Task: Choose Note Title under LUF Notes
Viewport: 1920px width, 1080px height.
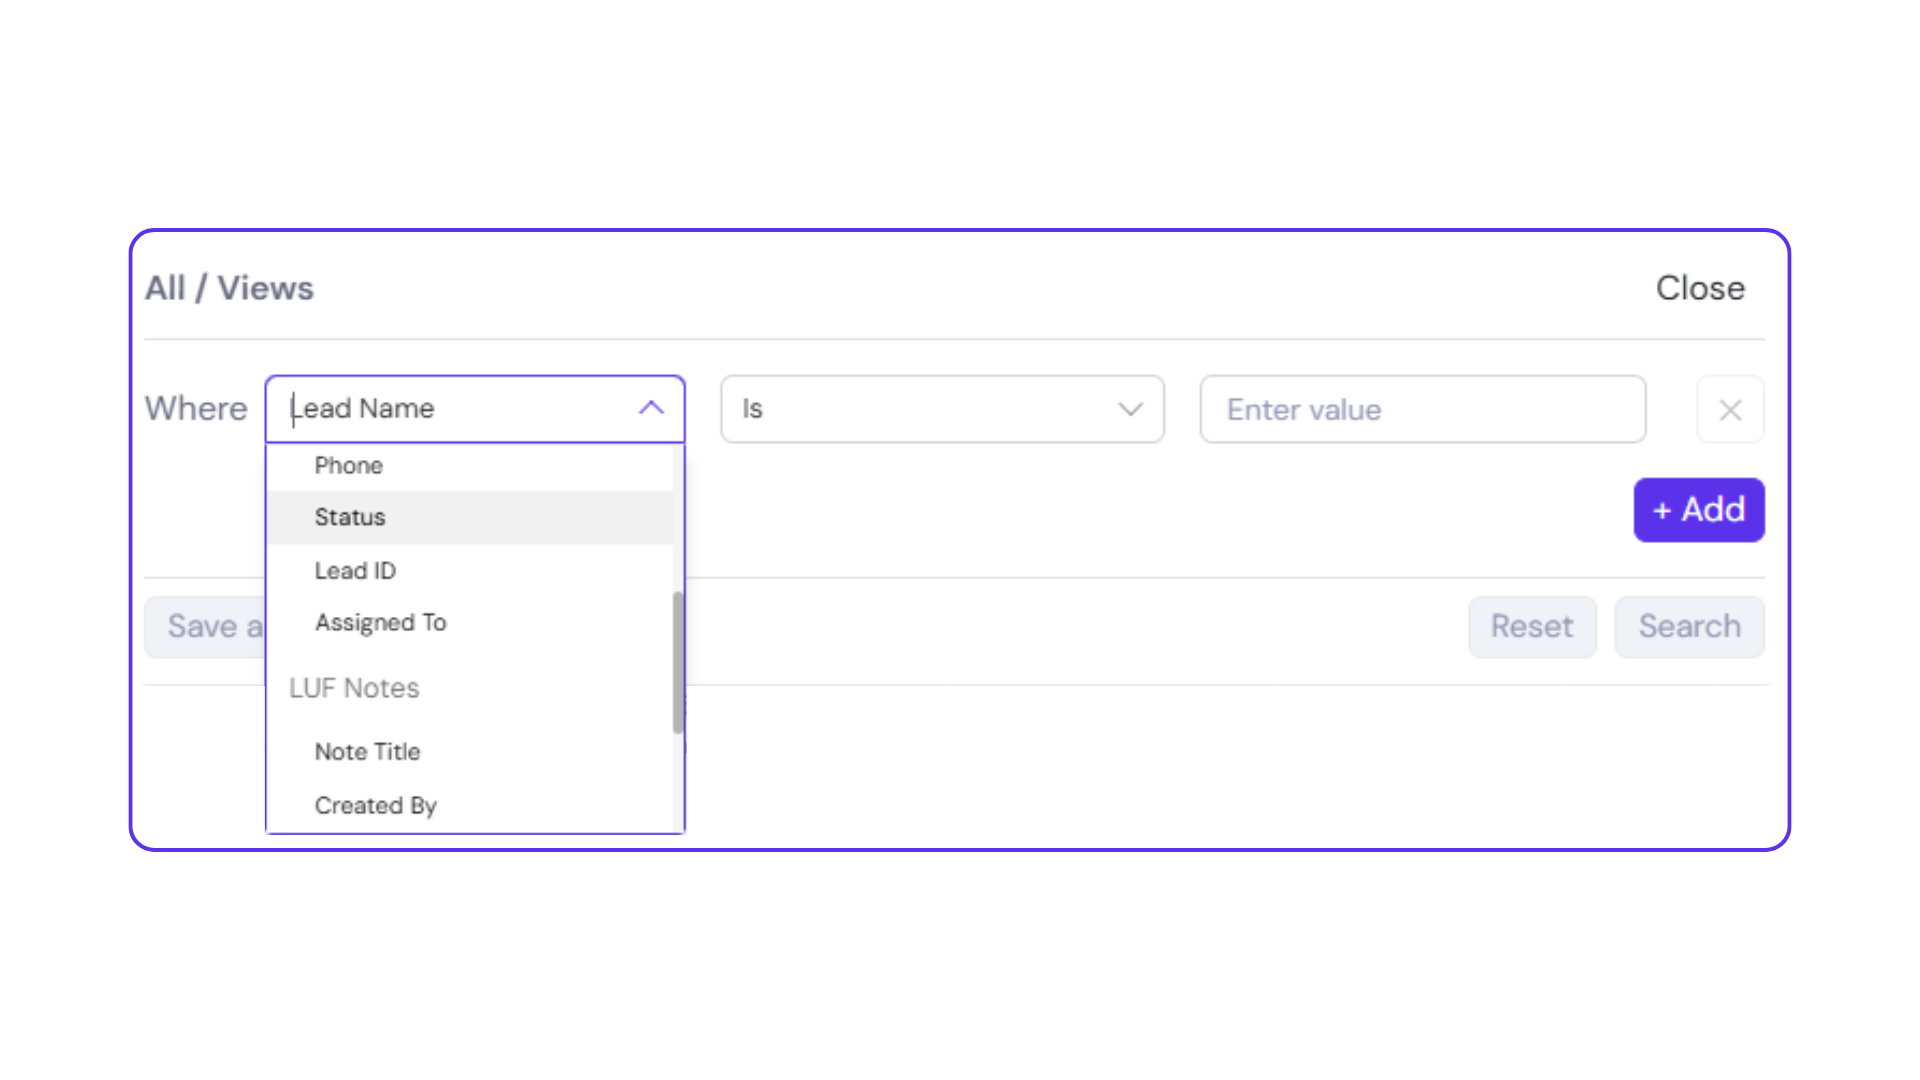Action: click(367, 752)
